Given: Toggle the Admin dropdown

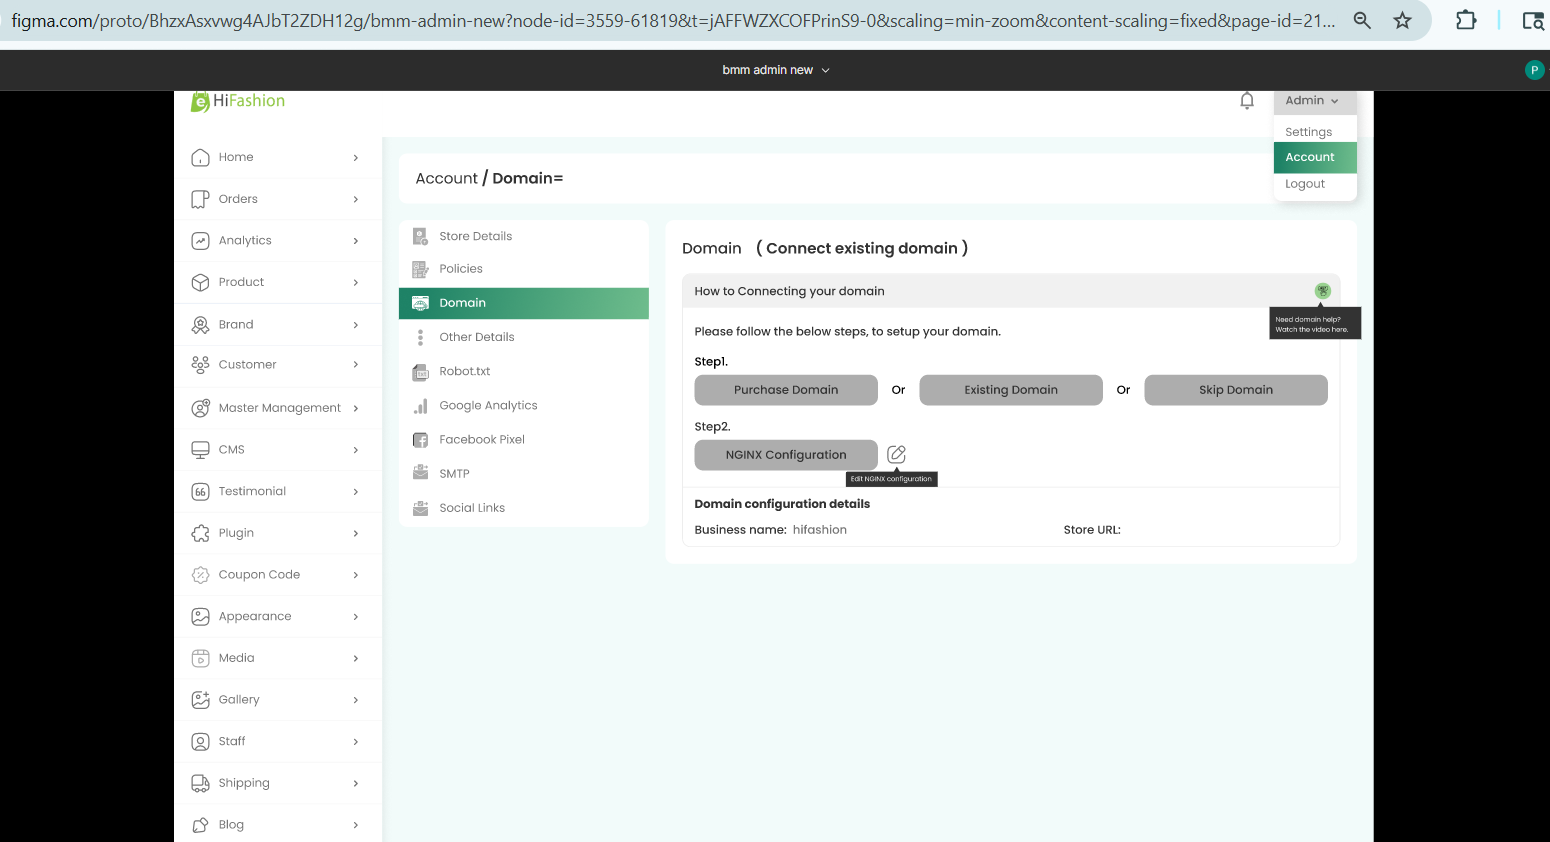Looking at the screenshot, I should point(1314,101).
